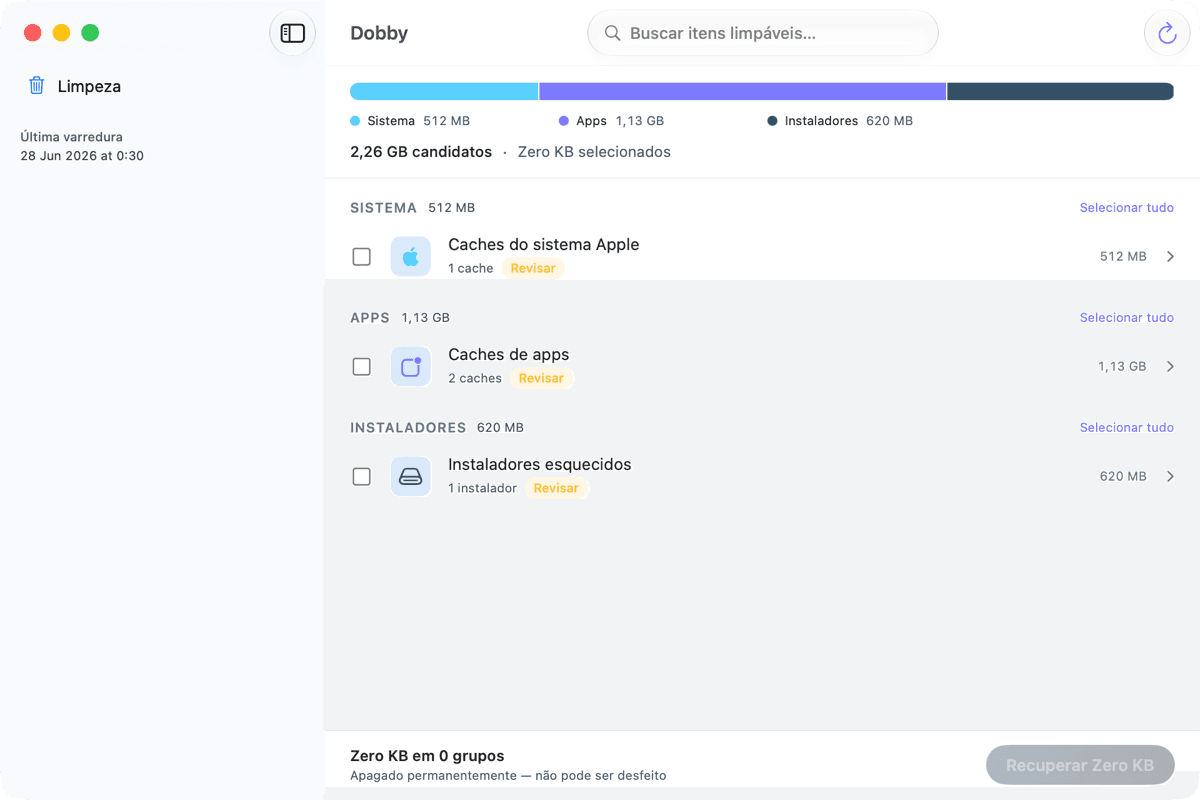Click the Recuperar Zero KB button
The image size is (1200, 800).
tap(1080, 765)
